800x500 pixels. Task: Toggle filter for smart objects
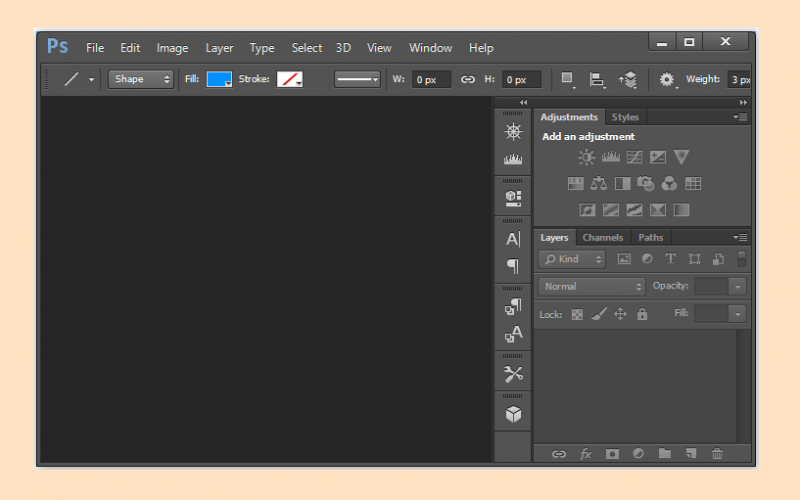click(x=718, y=259)
